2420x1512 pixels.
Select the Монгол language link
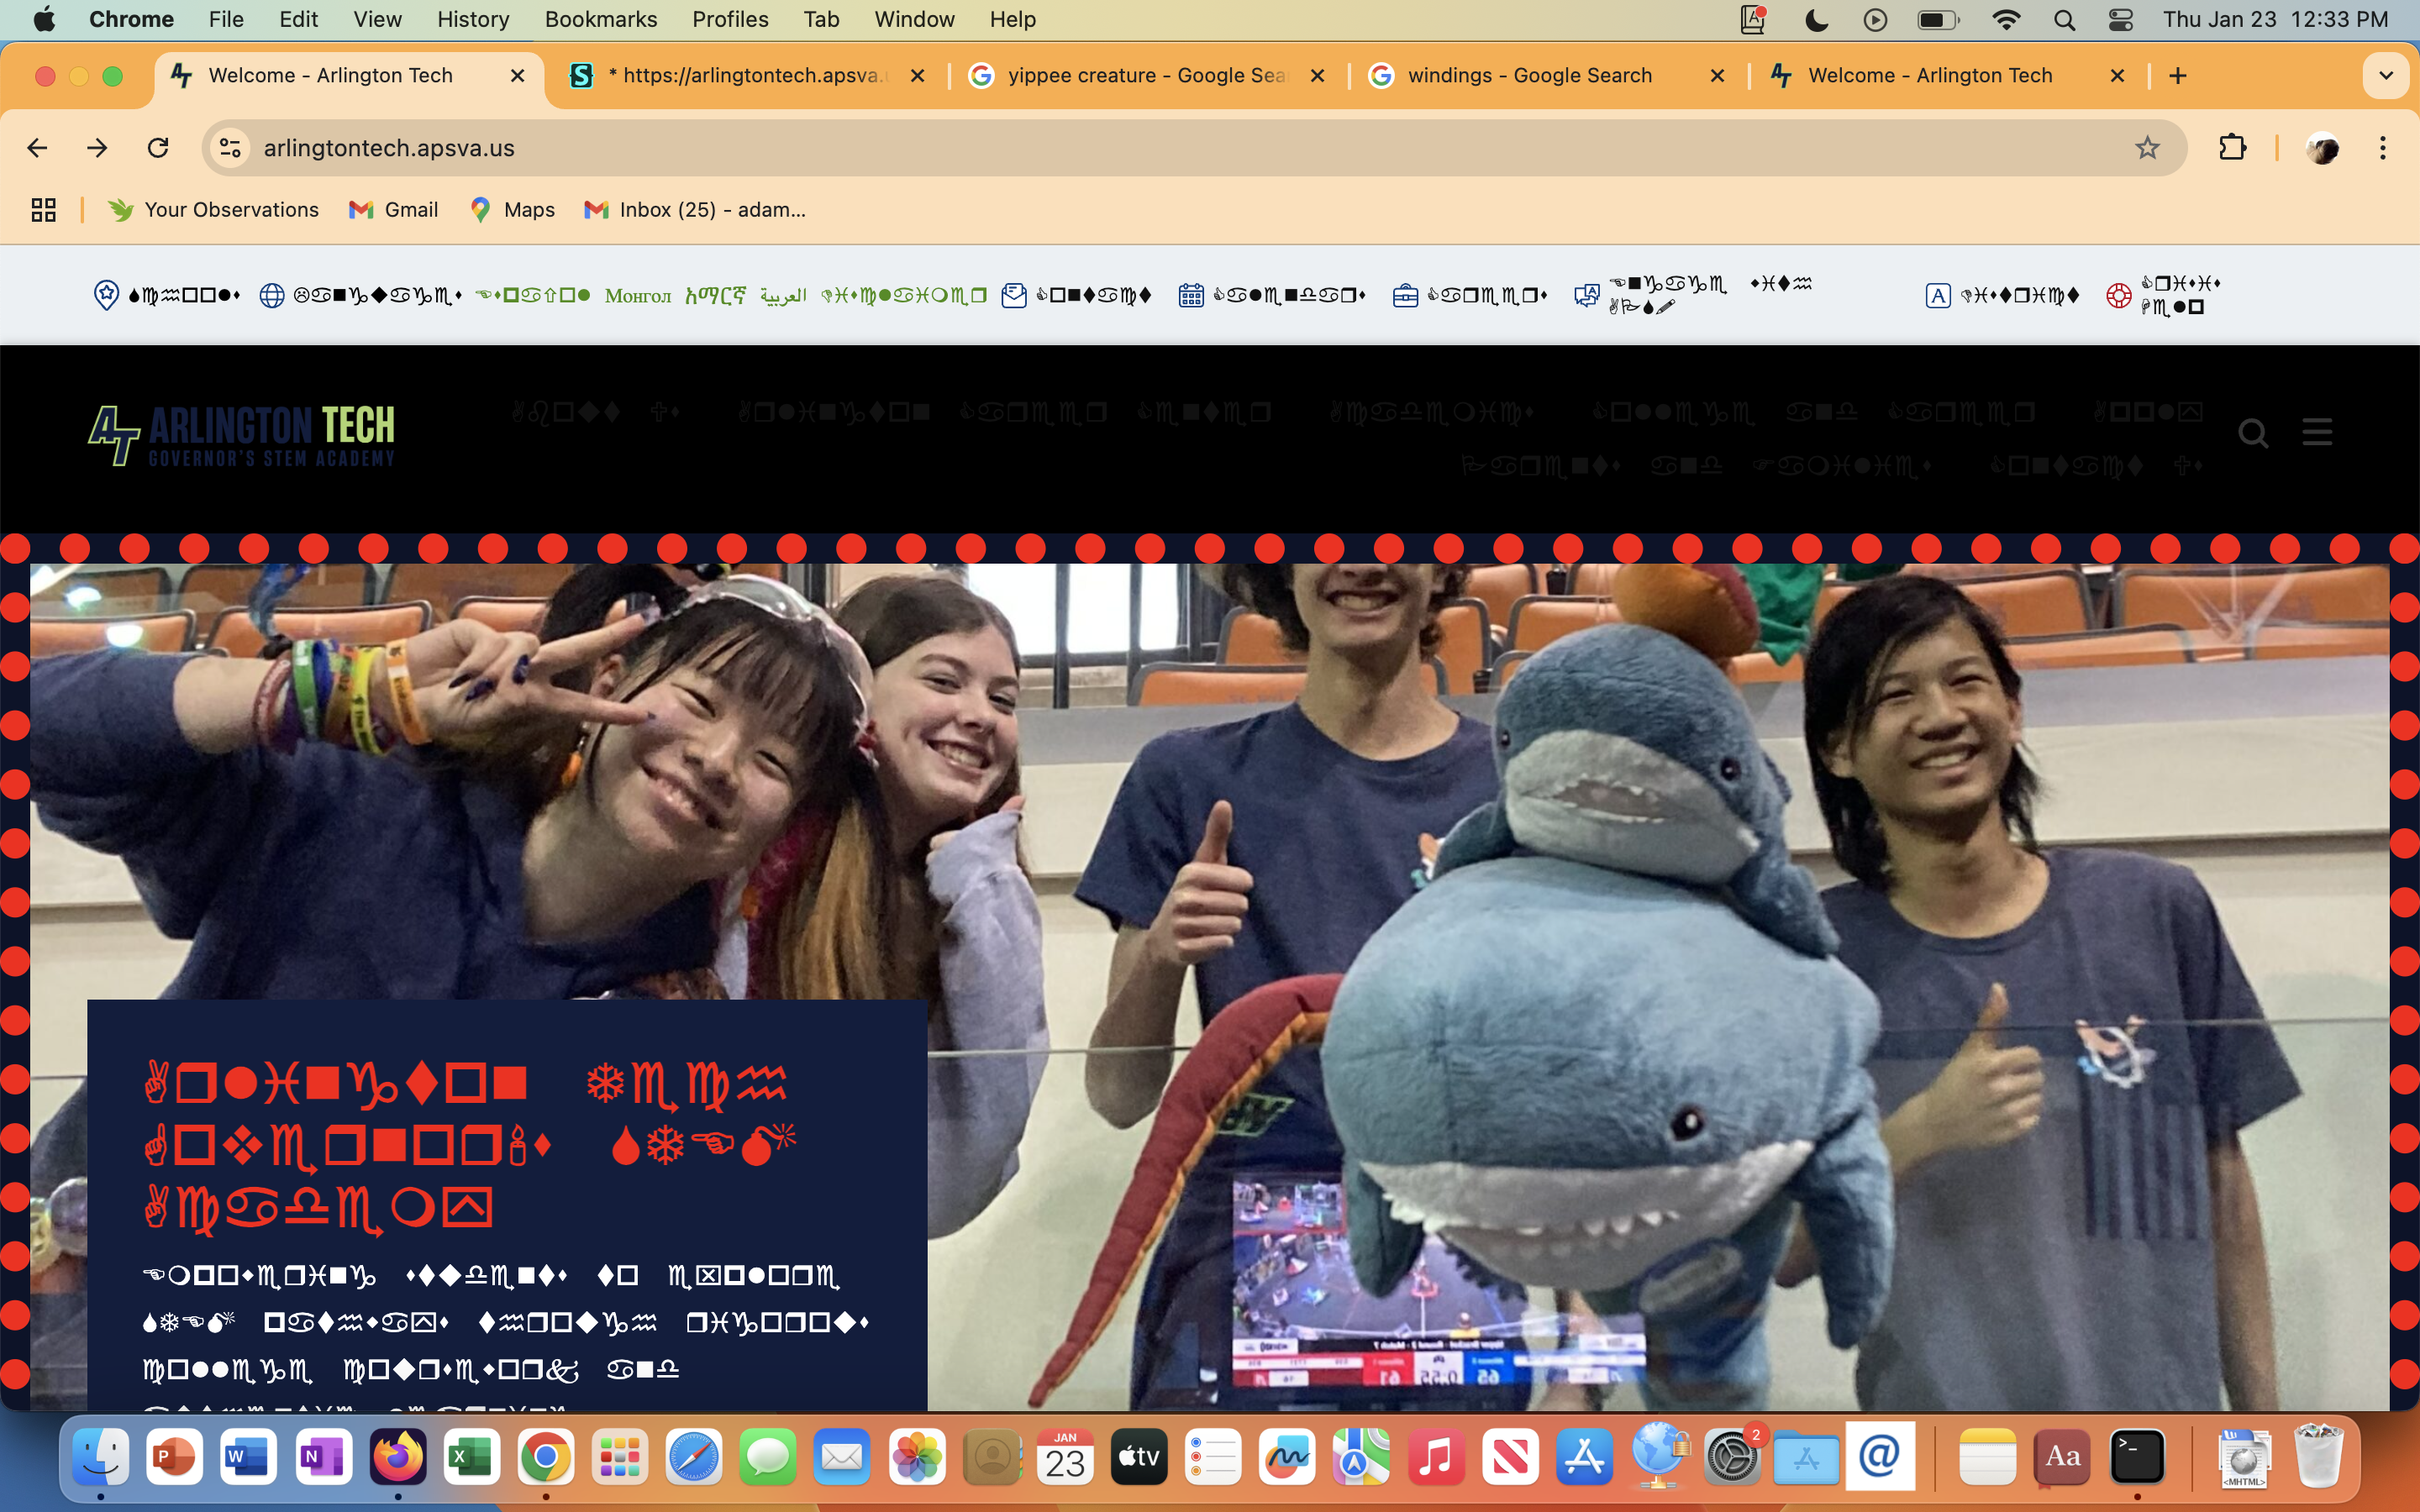pos(638,295)
